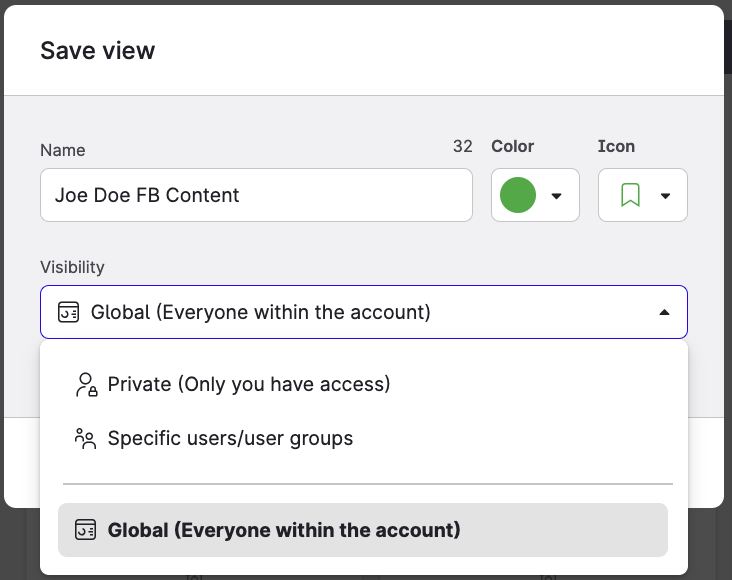Click the Visibility combo box field text

point(260,312)
